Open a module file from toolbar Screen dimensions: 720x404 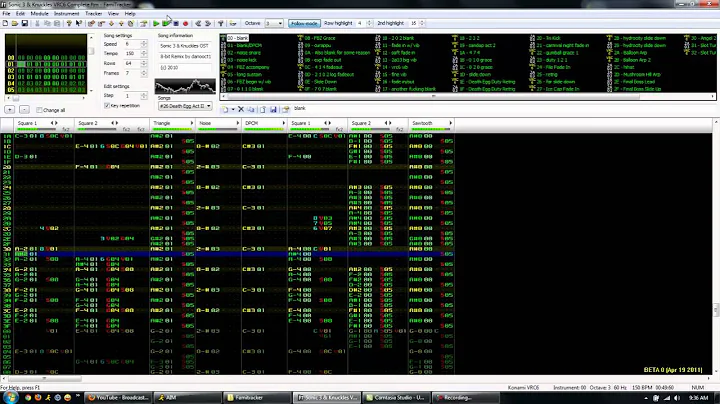click(x=15, y=23)
